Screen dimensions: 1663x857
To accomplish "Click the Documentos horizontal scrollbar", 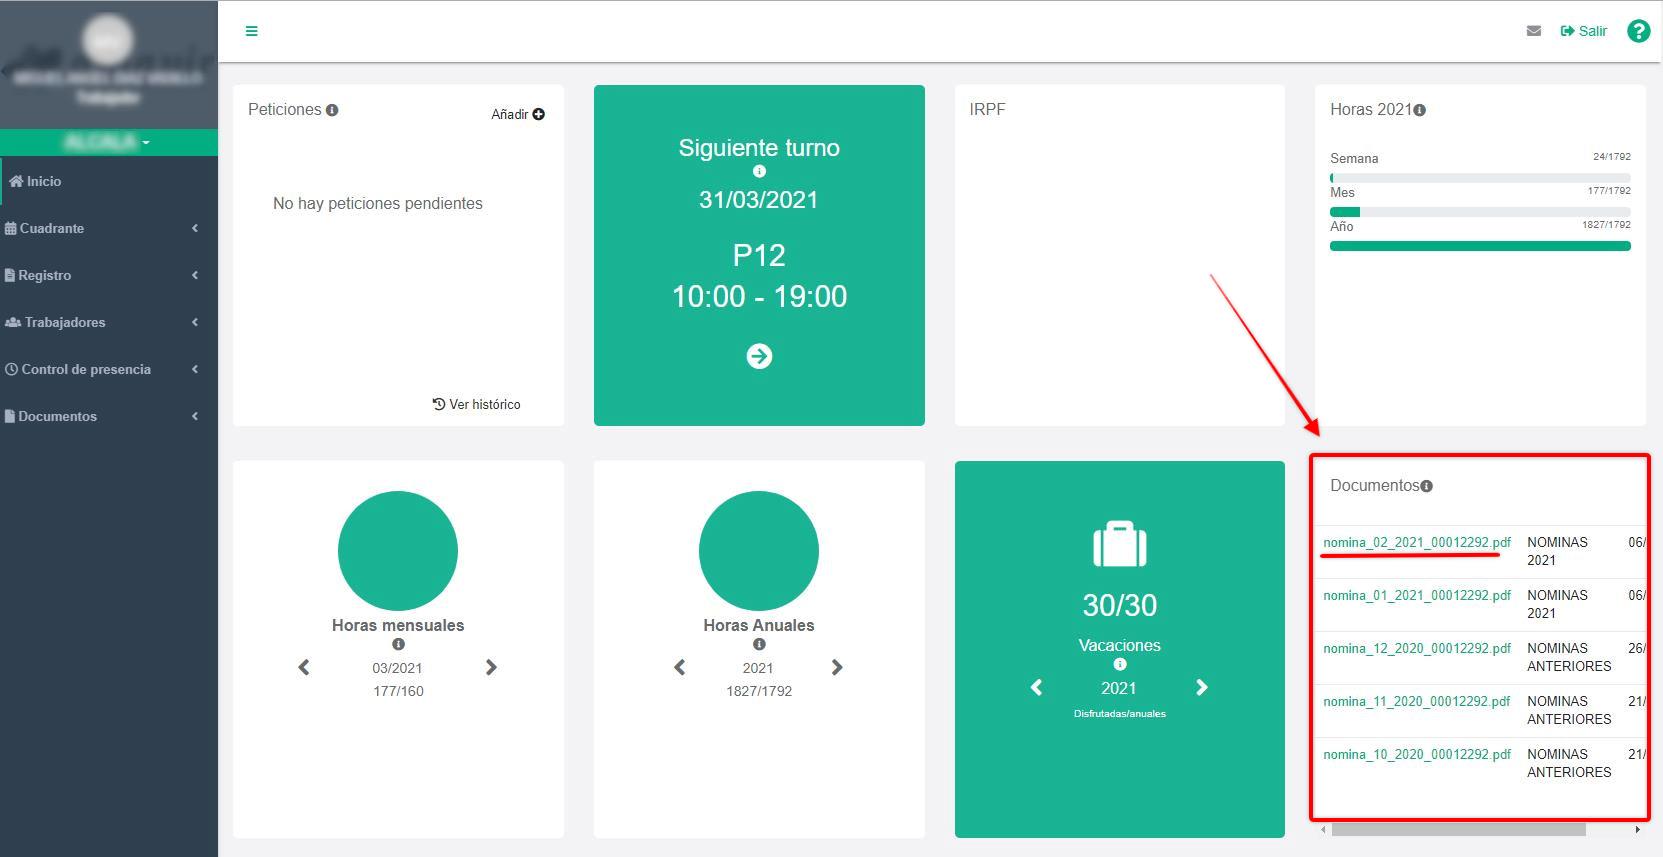I will [x=1458, y=829].
